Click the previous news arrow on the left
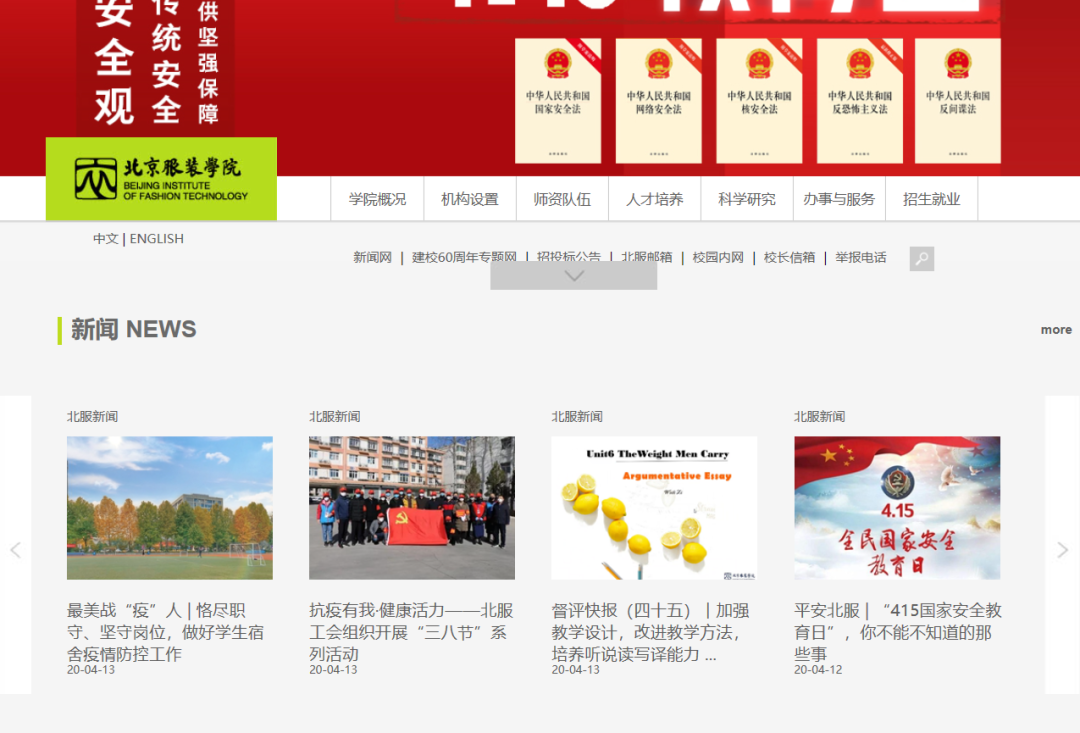Screen dimensions: 1080x733 15,549
